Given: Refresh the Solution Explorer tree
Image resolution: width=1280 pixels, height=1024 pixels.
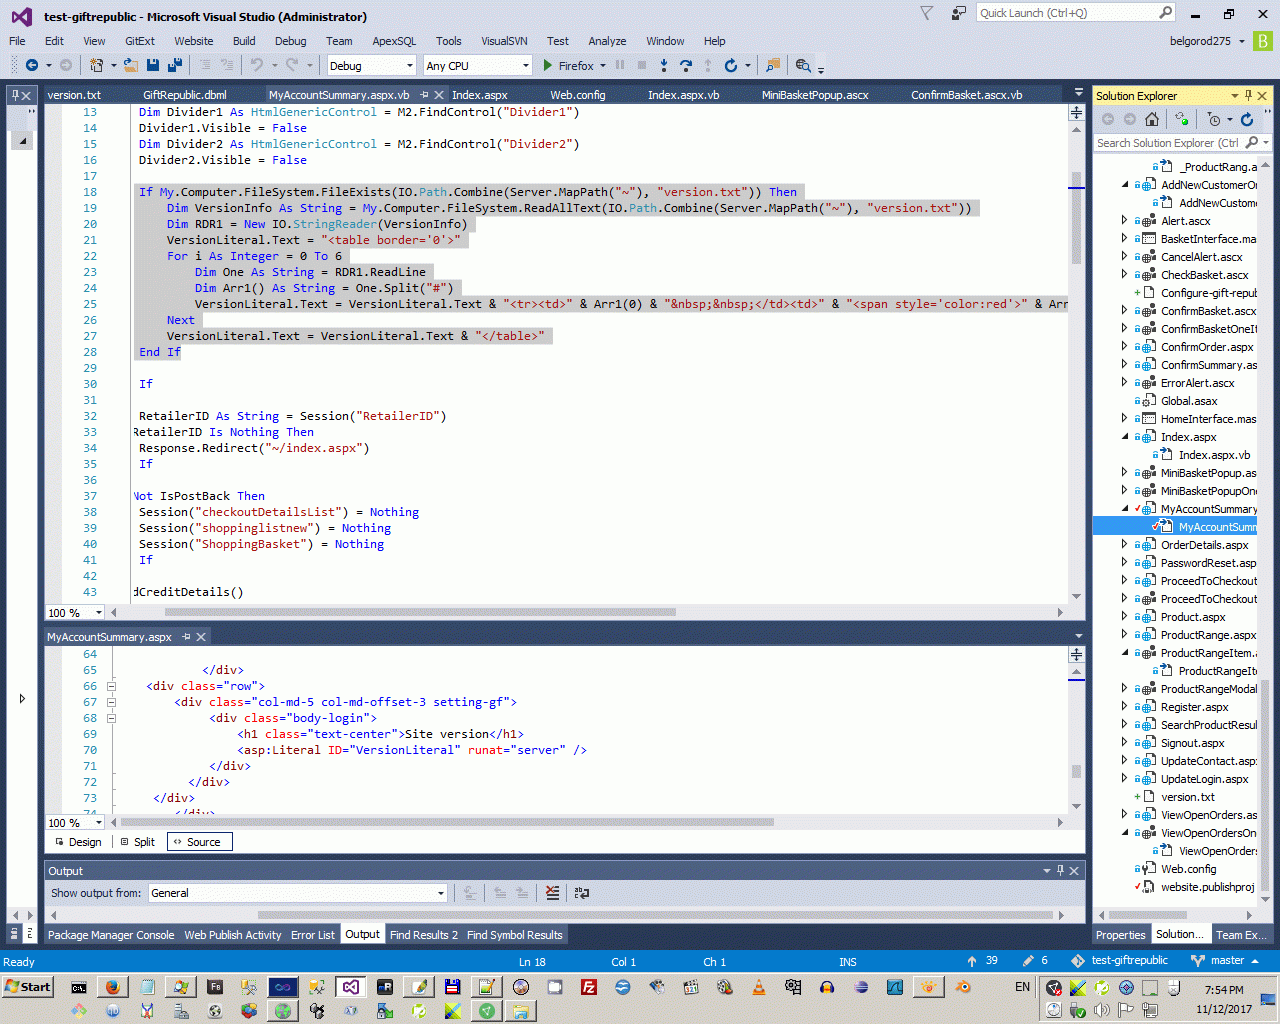Looking at the screenshot, I should tap(1247, 119).
